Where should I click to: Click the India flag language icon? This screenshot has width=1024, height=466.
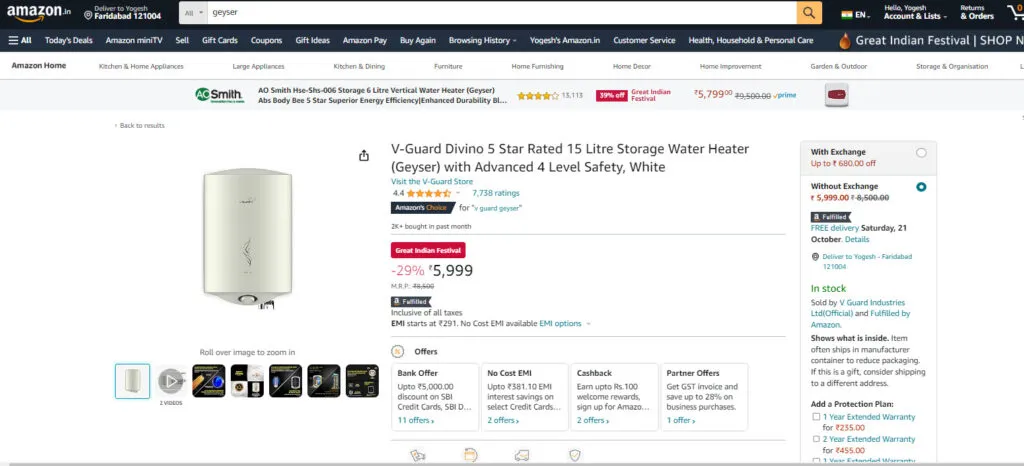click(847, 15)
